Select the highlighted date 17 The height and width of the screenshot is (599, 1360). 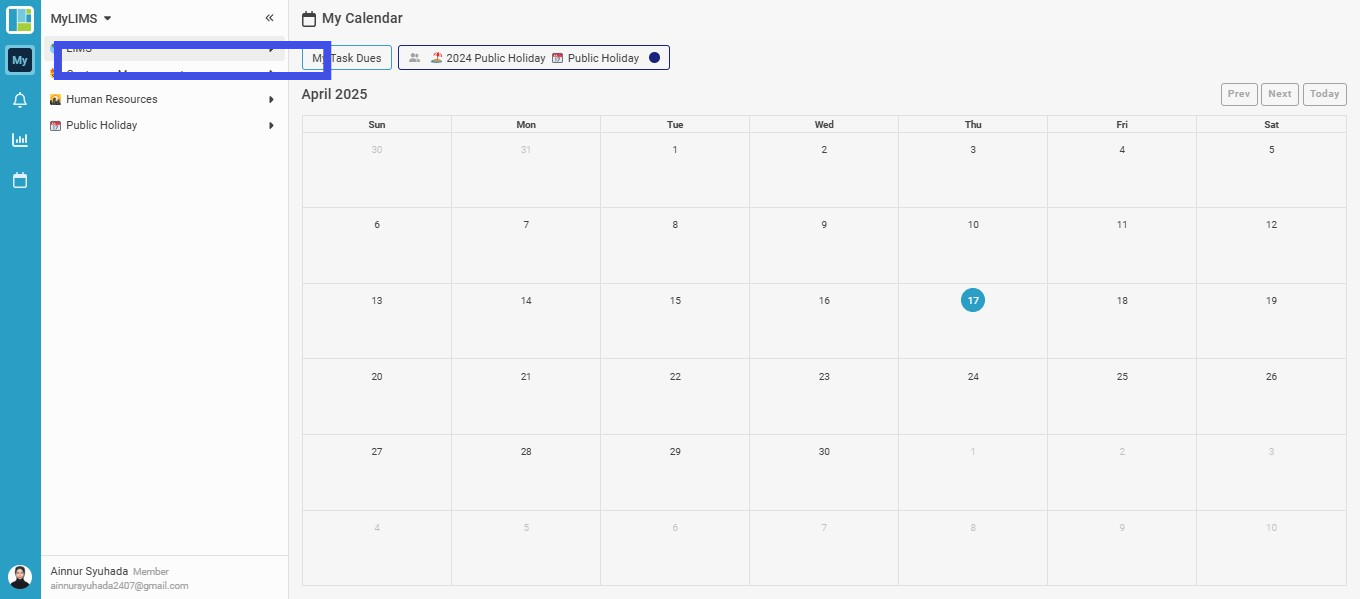click(973, 300)
